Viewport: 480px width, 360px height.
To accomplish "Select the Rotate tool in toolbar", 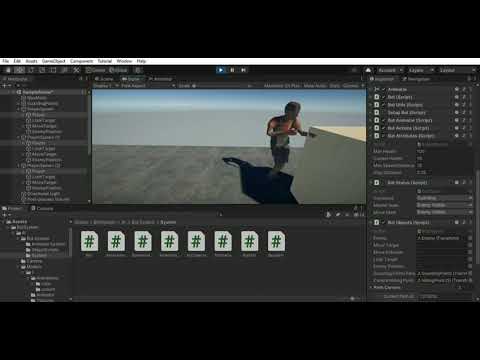I will click(31, 70).
